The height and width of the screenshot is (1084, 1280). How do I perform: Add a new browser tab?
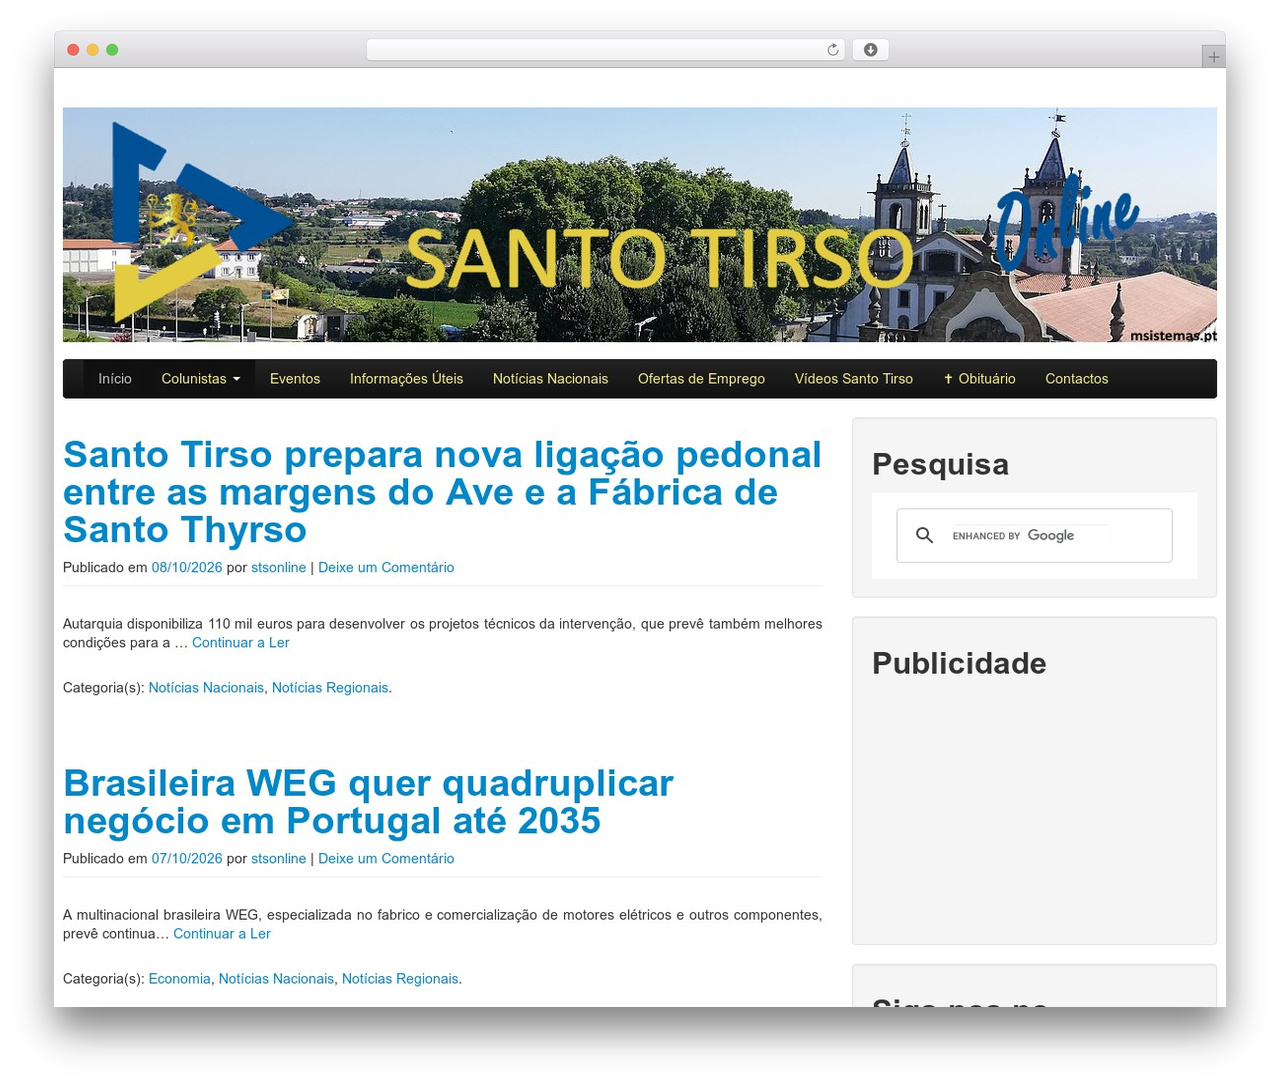pyautogui.click(x=1213, y=57)
